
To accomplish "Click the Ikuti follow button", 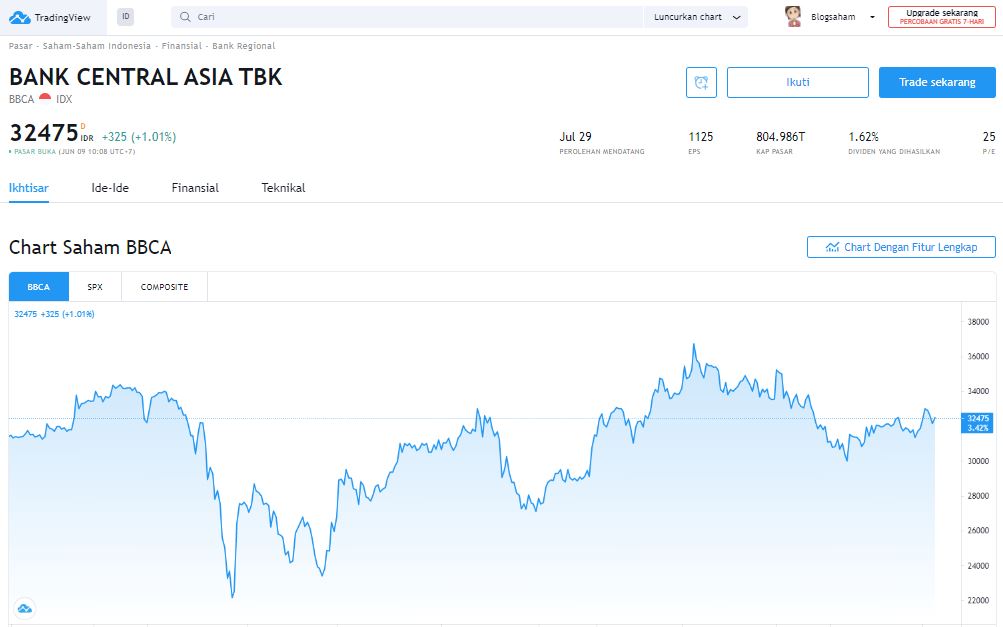I will point(798,83).
